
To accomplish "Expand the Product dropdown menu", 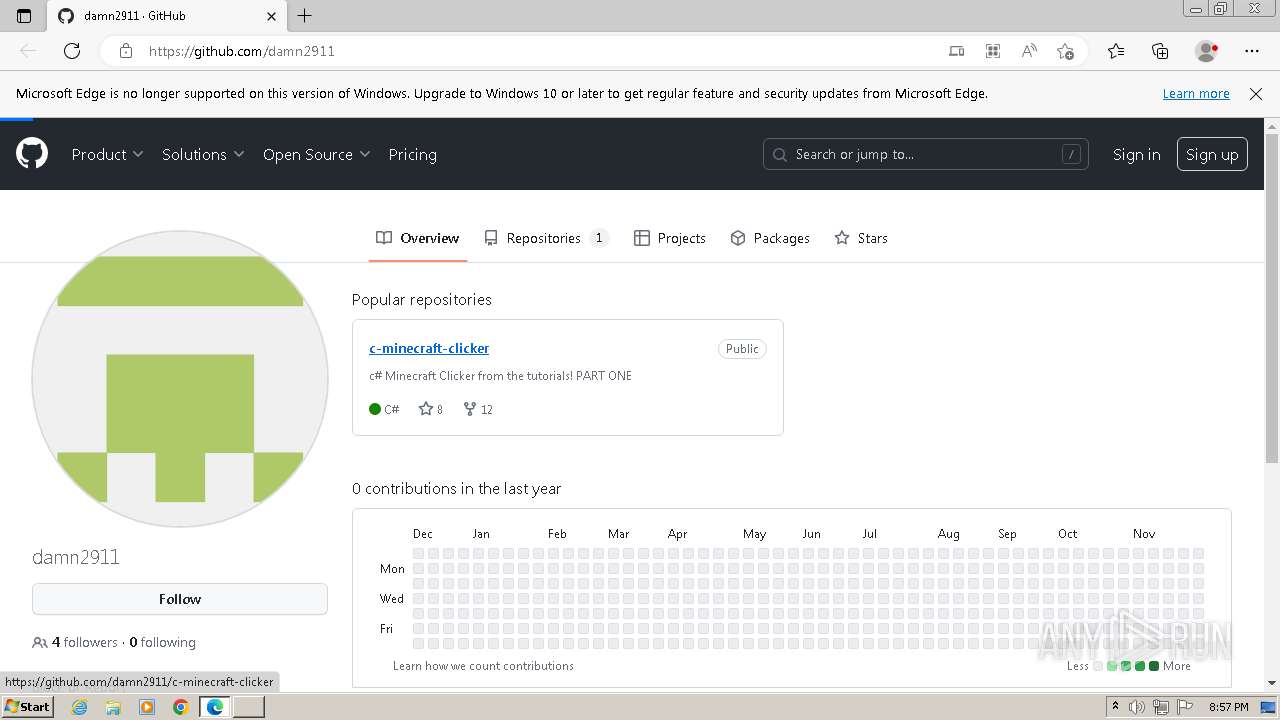I will coord(107,154).
